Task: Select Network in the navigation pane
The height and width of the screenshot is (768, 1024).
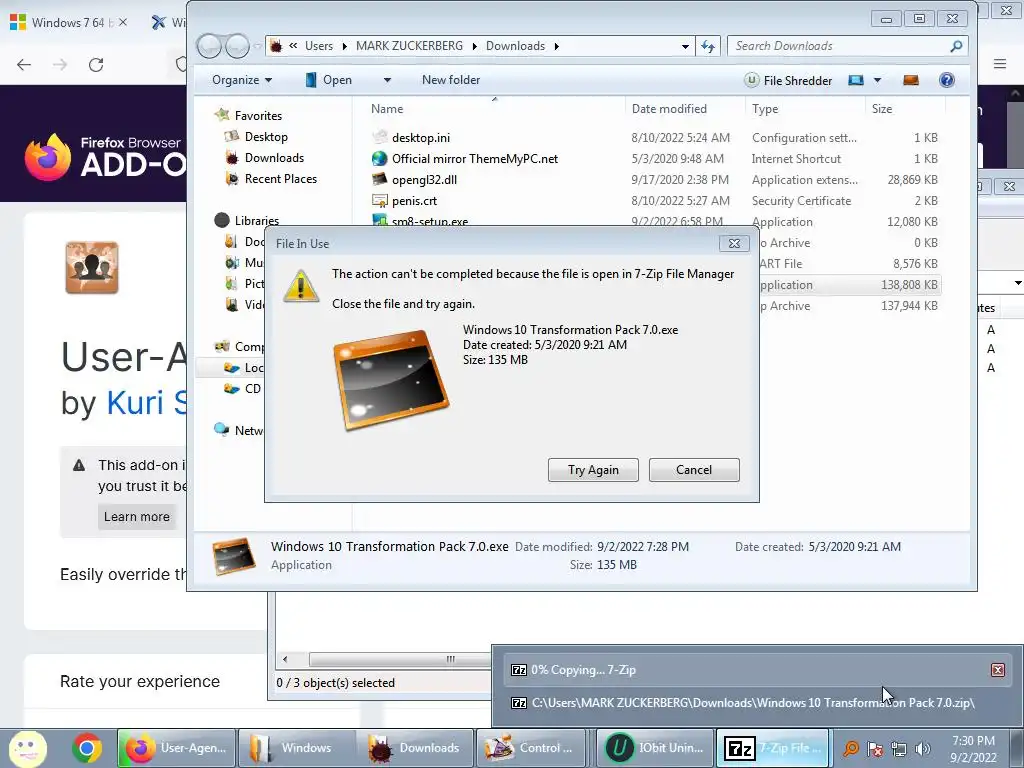Action: [x=239, y=430]
